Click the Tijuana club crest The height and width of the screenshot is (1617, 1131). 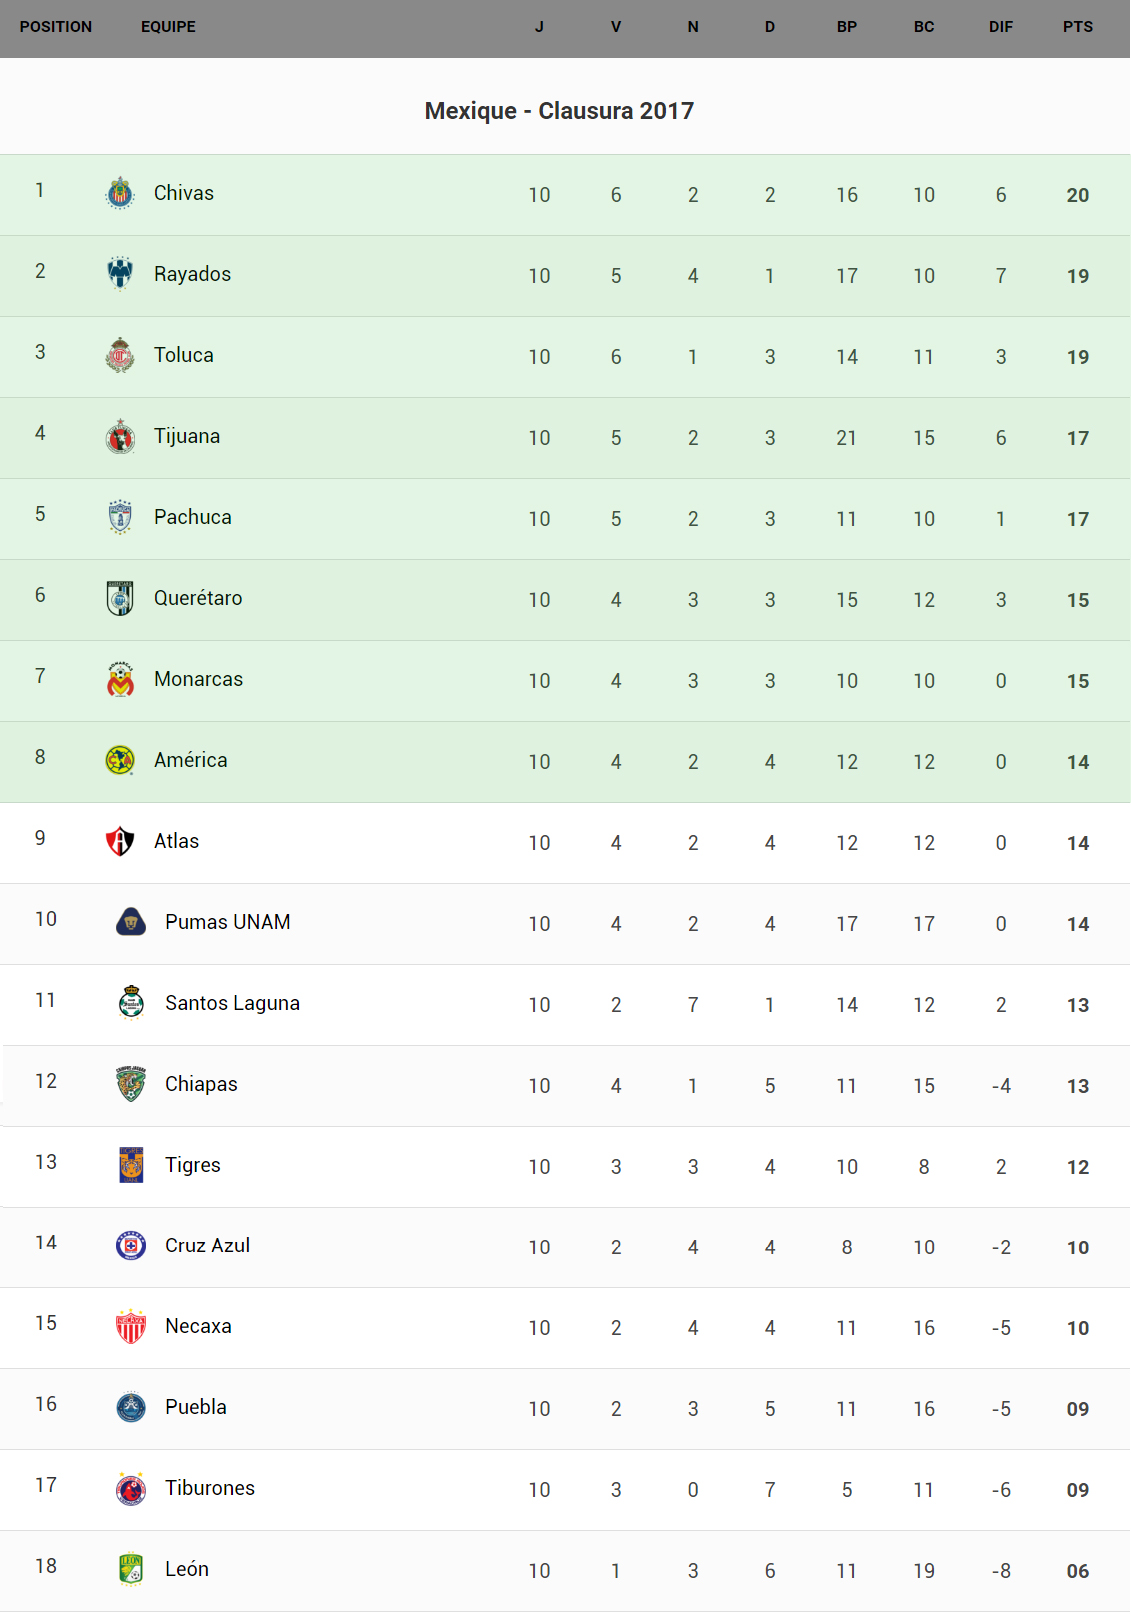[120, 437]
